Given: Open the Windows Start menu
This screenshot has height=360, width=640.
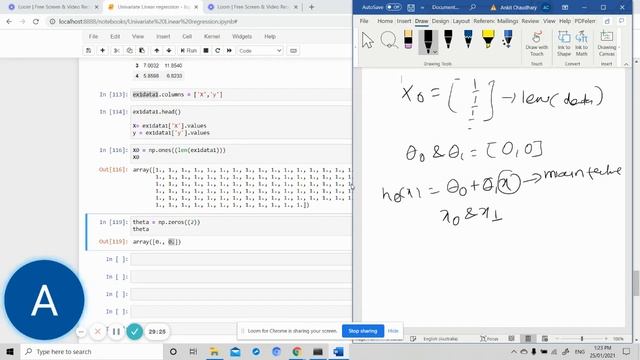Looking at the screenshot, I should [10, 351].
